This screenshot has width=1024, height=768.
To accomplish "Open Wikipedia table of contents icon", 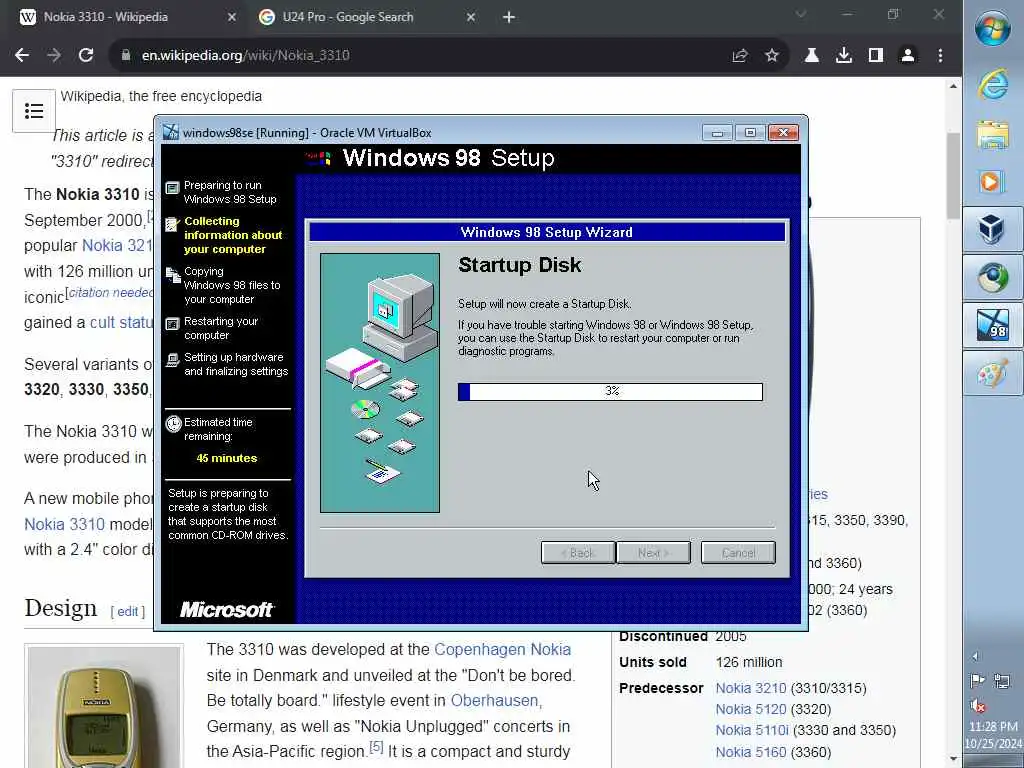I will 34,111.
